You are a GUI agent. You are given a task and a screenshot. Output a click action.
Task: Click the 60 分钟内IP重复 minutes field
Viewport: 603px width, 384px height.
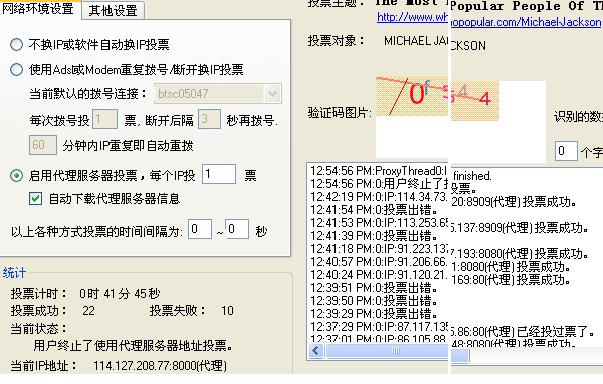click(x=43, y=145)
